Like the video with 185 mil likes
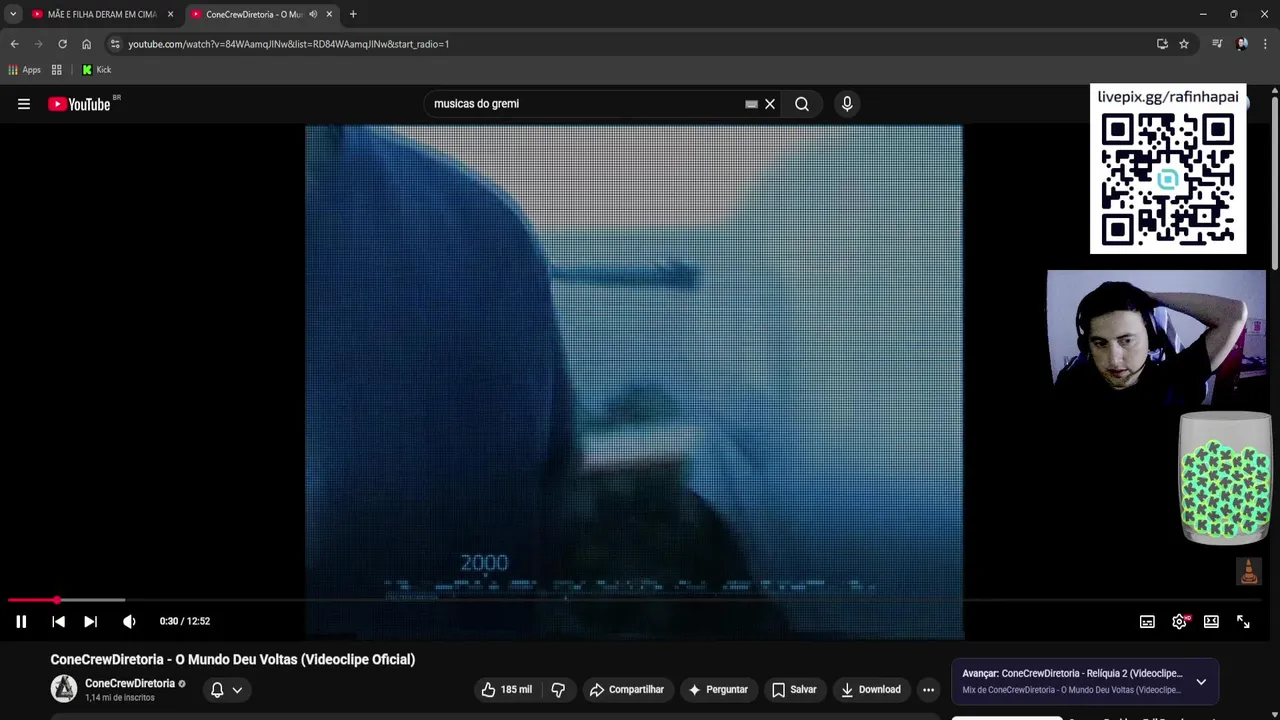 point(507,689)
